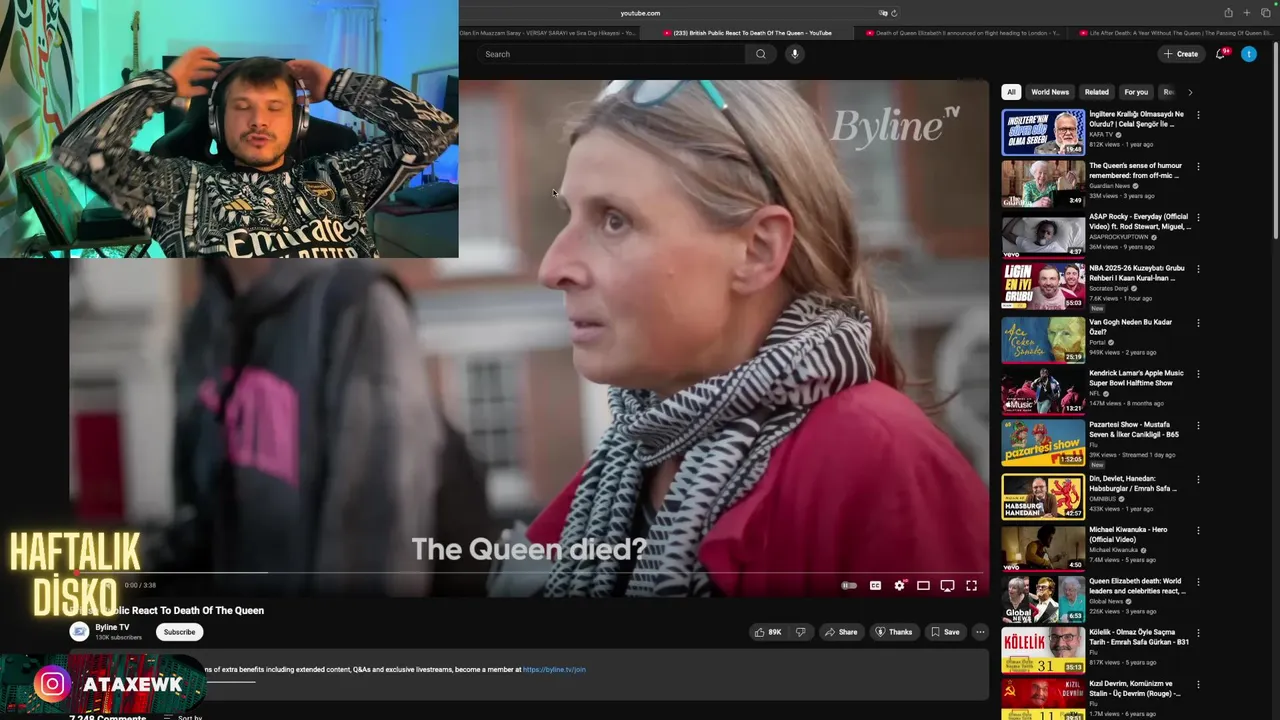The height and width of the screenshot is (720, 1280).
Task: Click the Michael Kiwanuka channel name
Action: coord(1114,550)
